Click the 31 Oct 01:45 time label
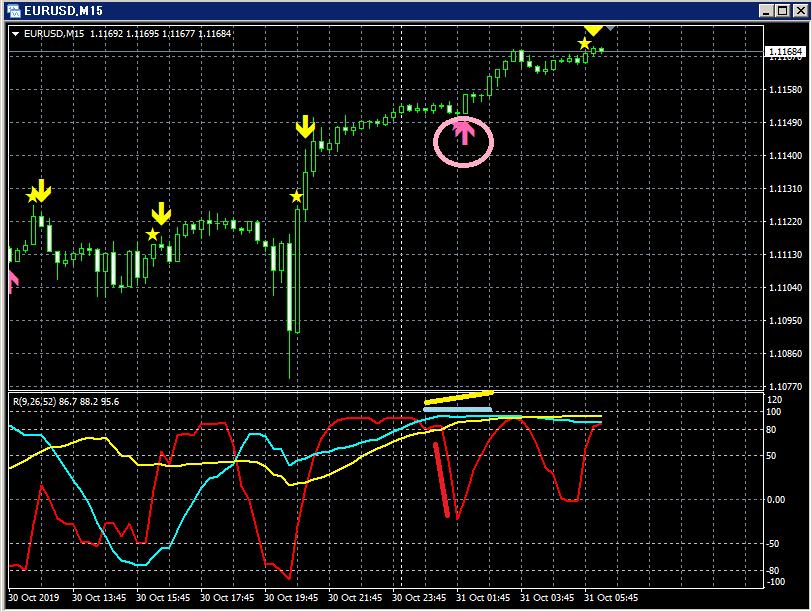 pos(483,598)
